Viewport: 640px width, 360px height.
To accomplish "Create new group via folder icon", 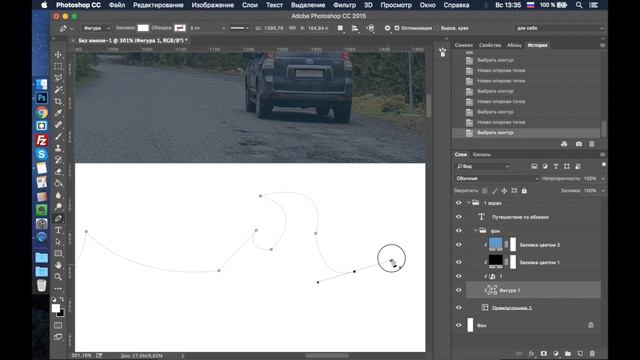I will point(568,353).
